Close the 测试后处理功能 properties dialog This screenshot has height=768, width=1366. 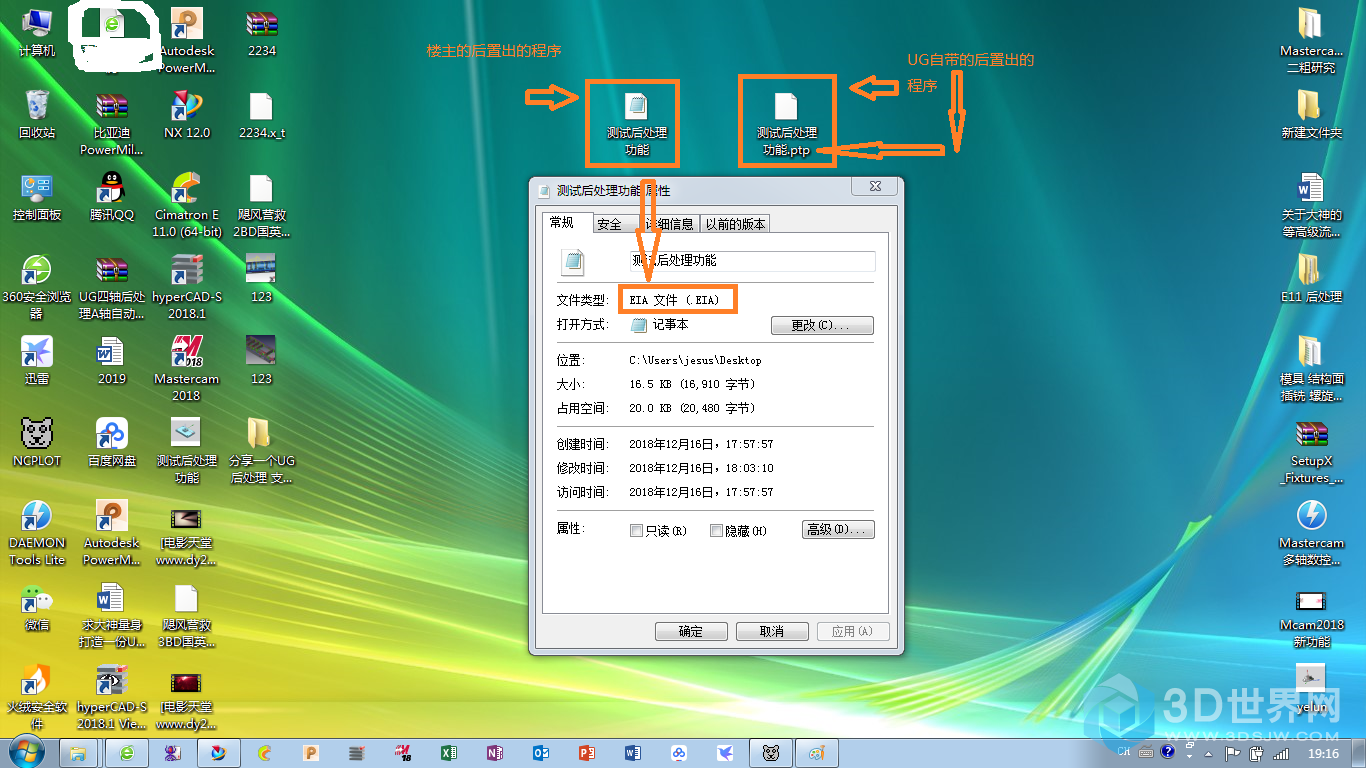point(875,187)
